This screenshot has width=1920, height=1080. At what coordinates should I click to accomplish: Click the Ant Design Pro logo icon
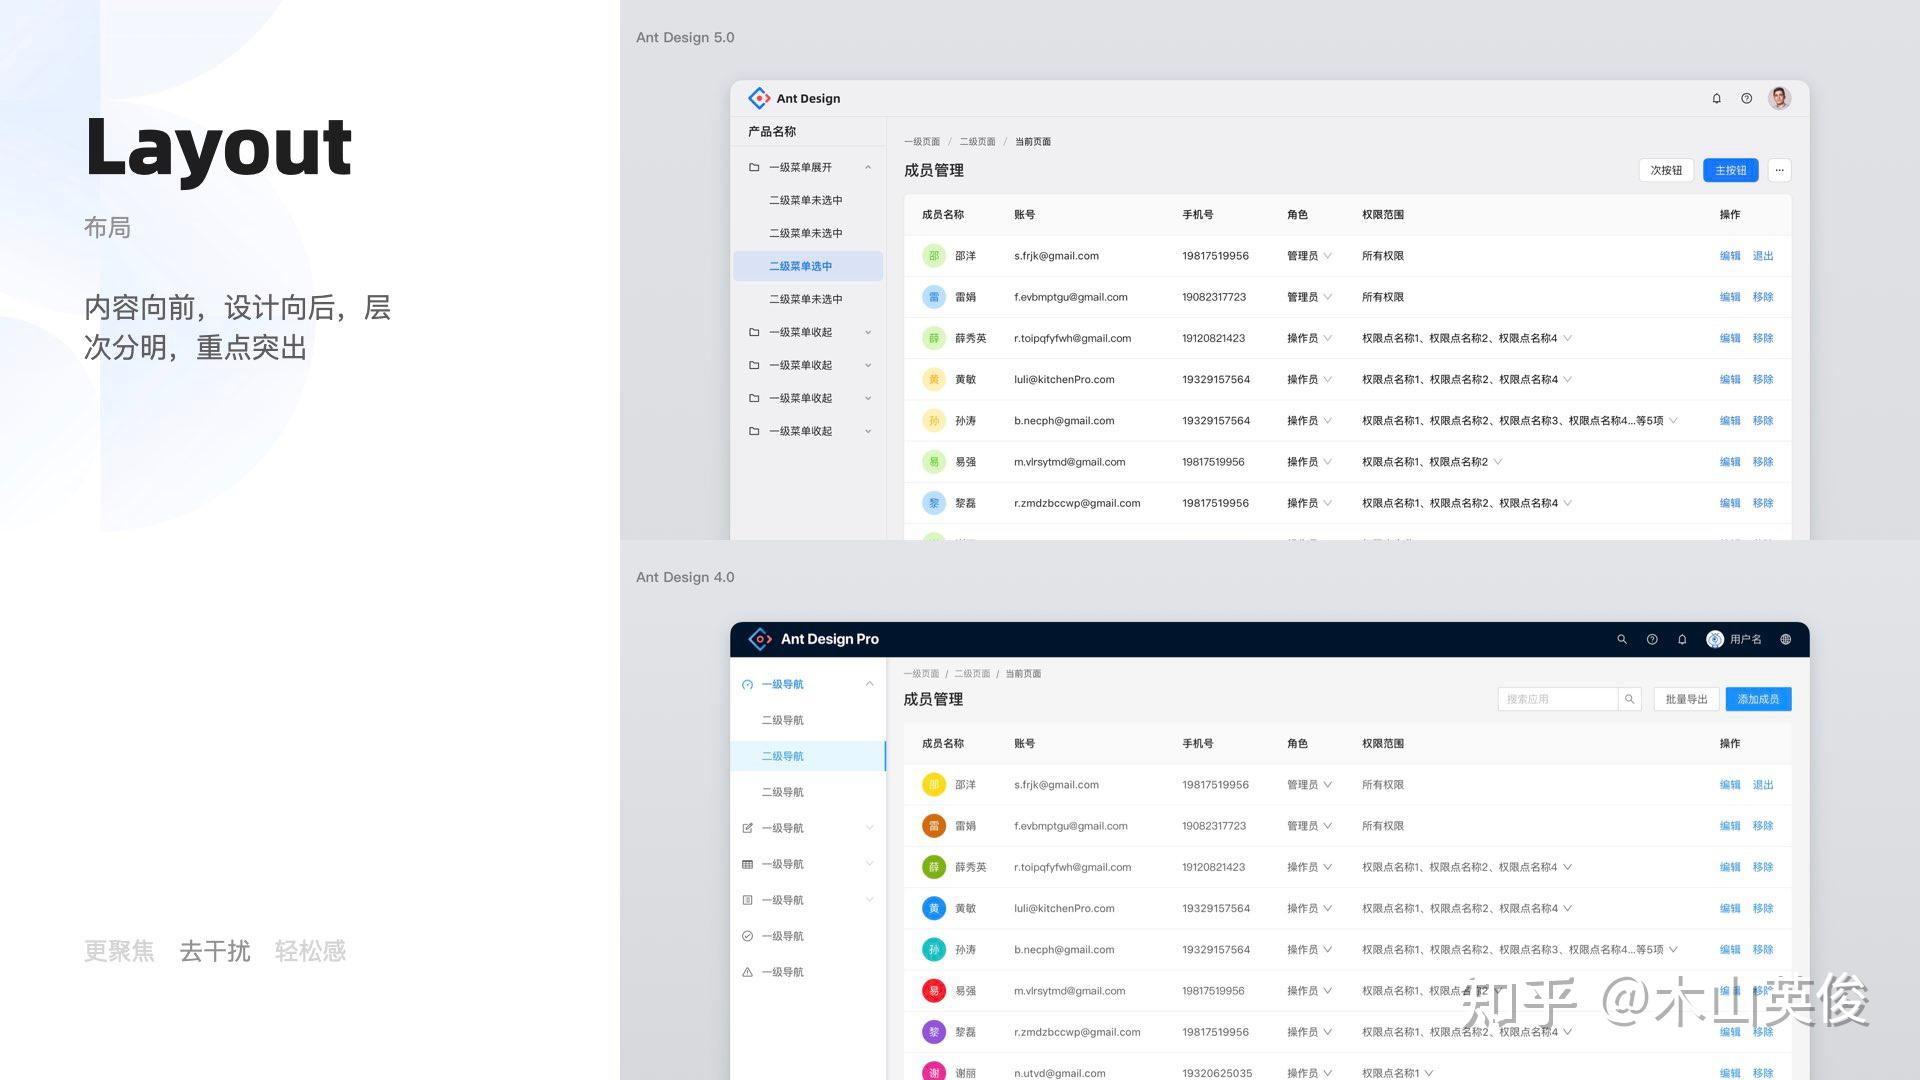(x=760, y=639)
